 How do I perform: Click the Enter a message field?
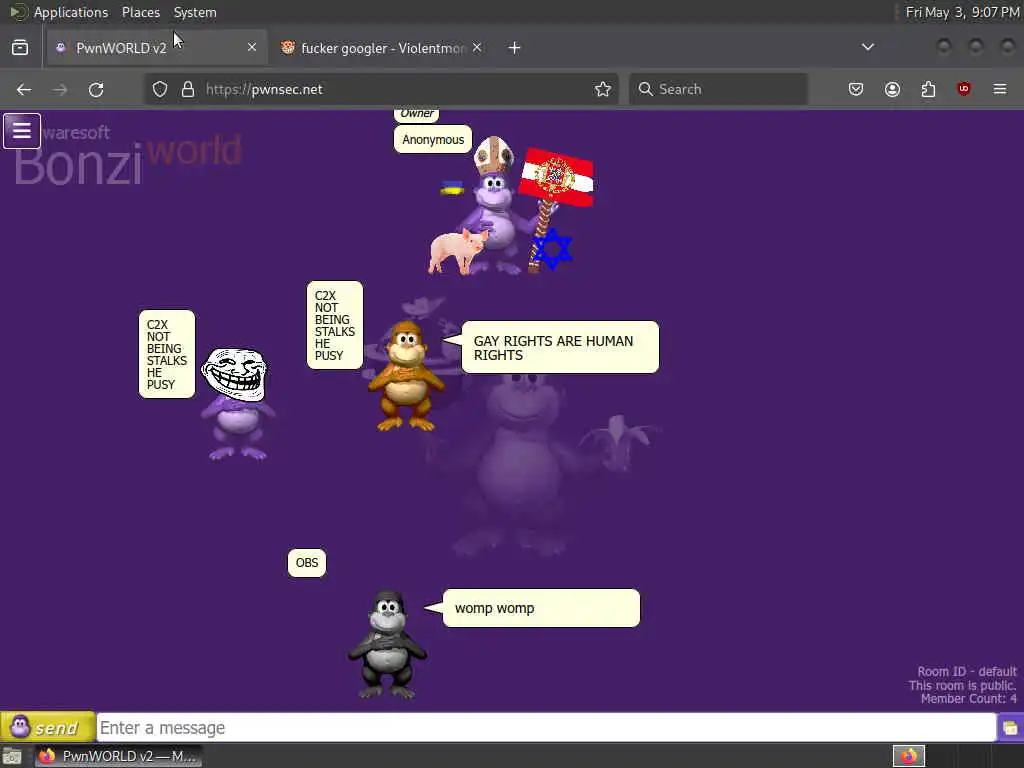coord(546,728)
